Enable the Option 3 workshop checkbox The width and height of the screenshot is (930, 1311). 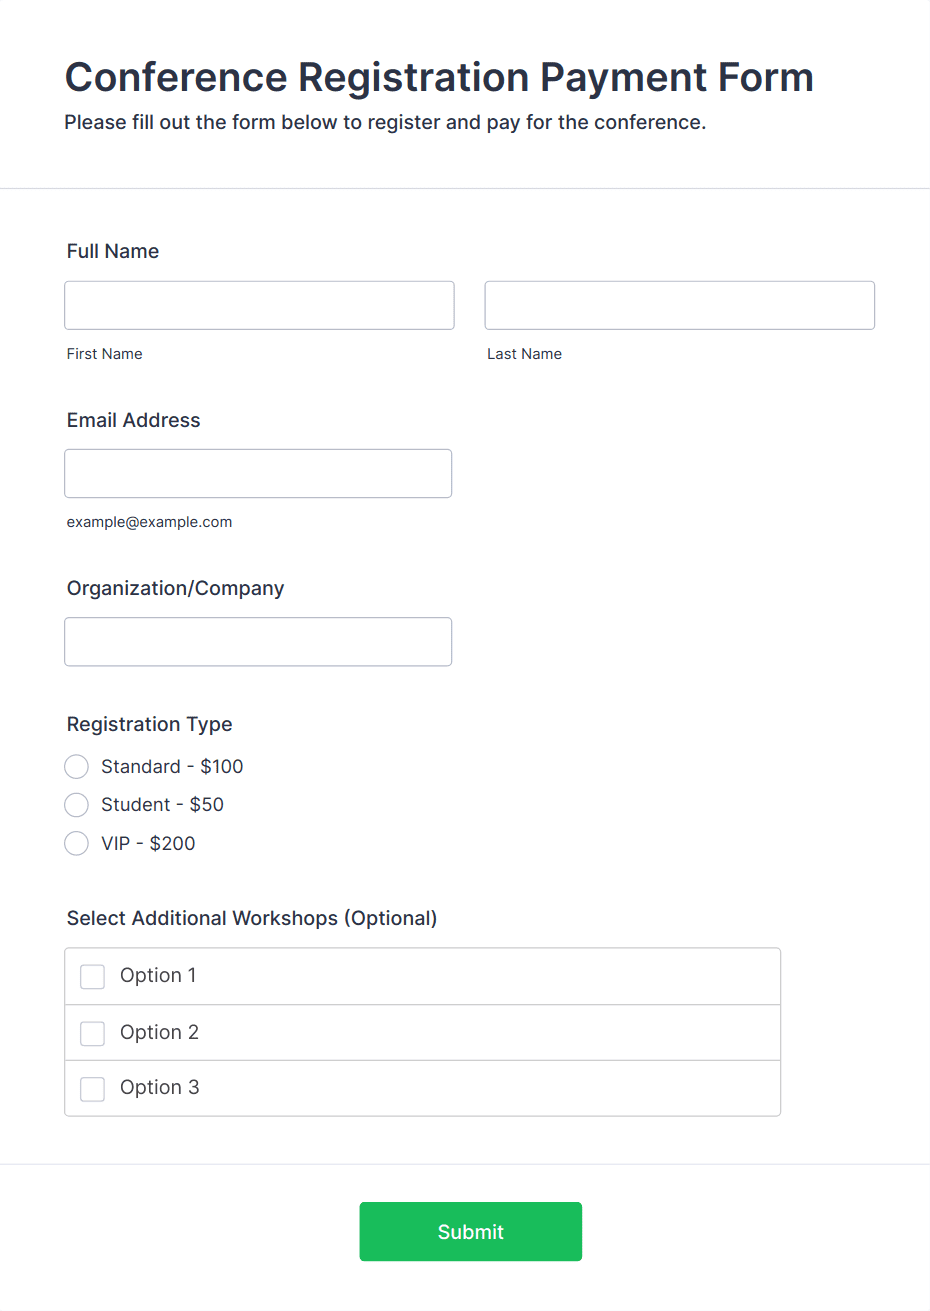coord(93,1088)
